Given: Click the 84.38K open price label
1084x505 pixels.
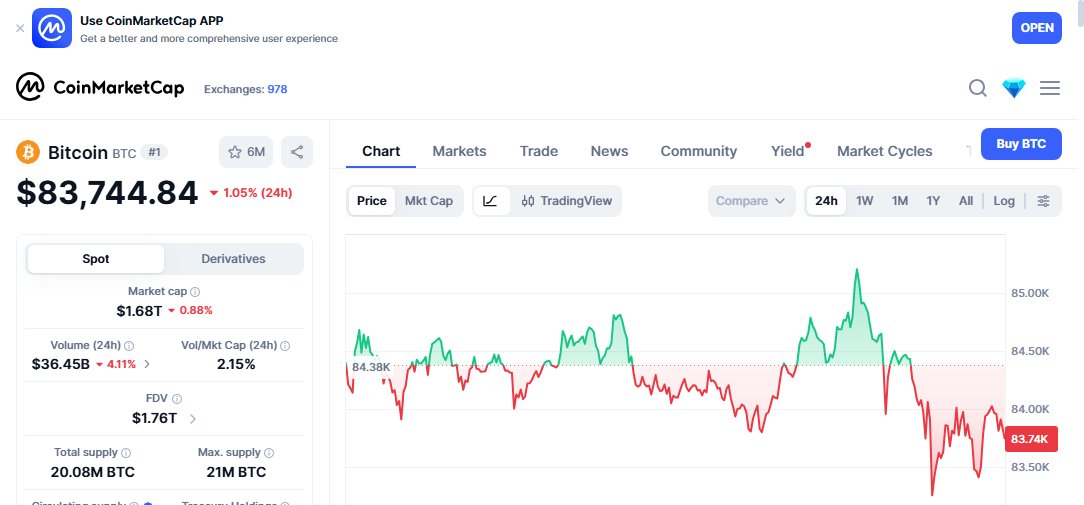Looking at the screenshot, I should point(371,367).
